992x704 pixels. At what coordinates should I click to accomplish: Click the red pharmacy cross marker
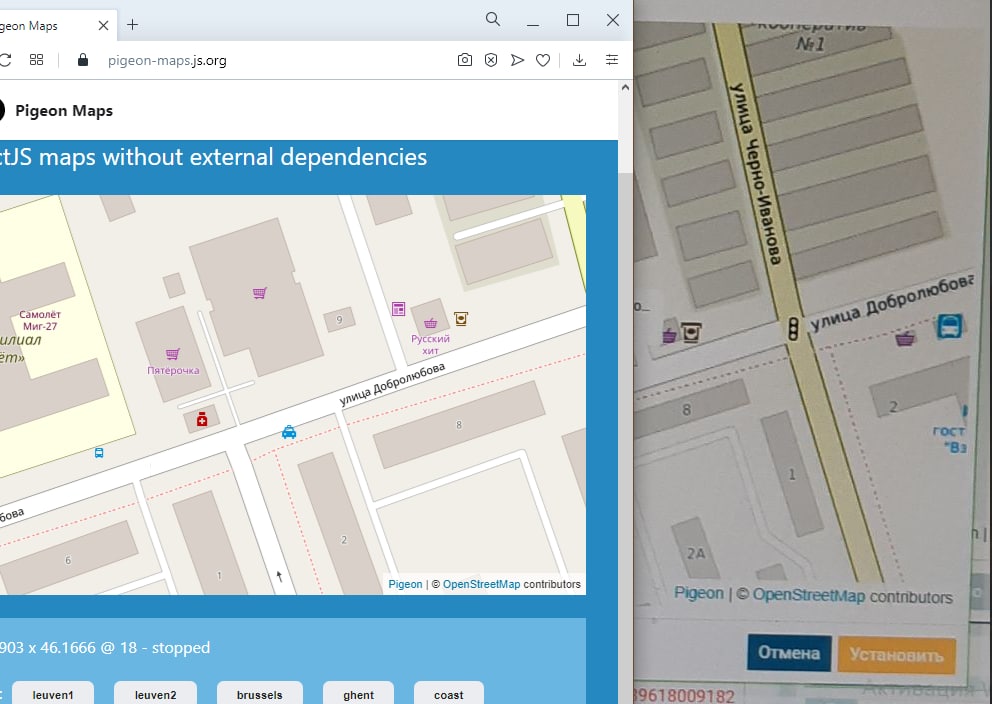(202, 419)
